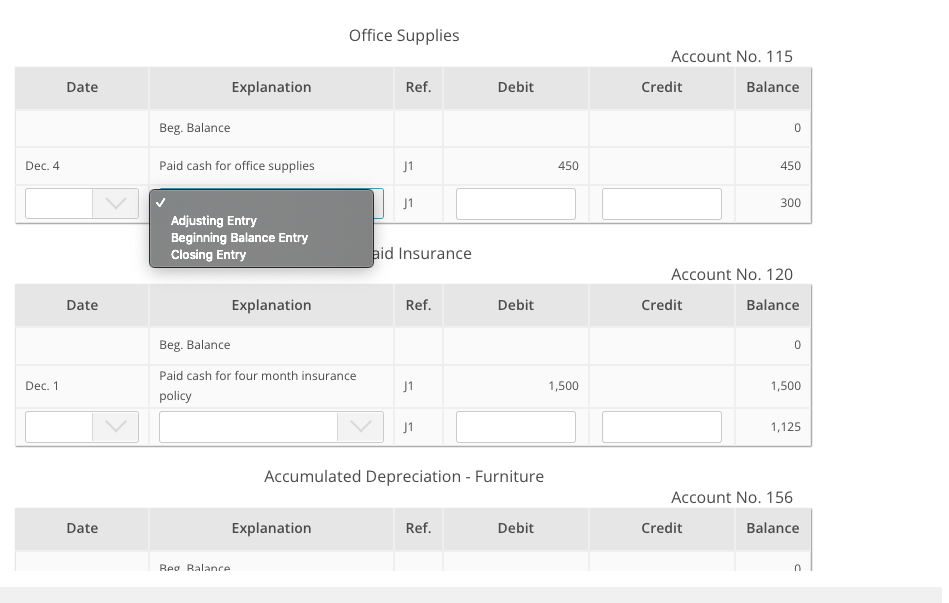Click the debit input in the Office Supplies entry row

[516, 204]
